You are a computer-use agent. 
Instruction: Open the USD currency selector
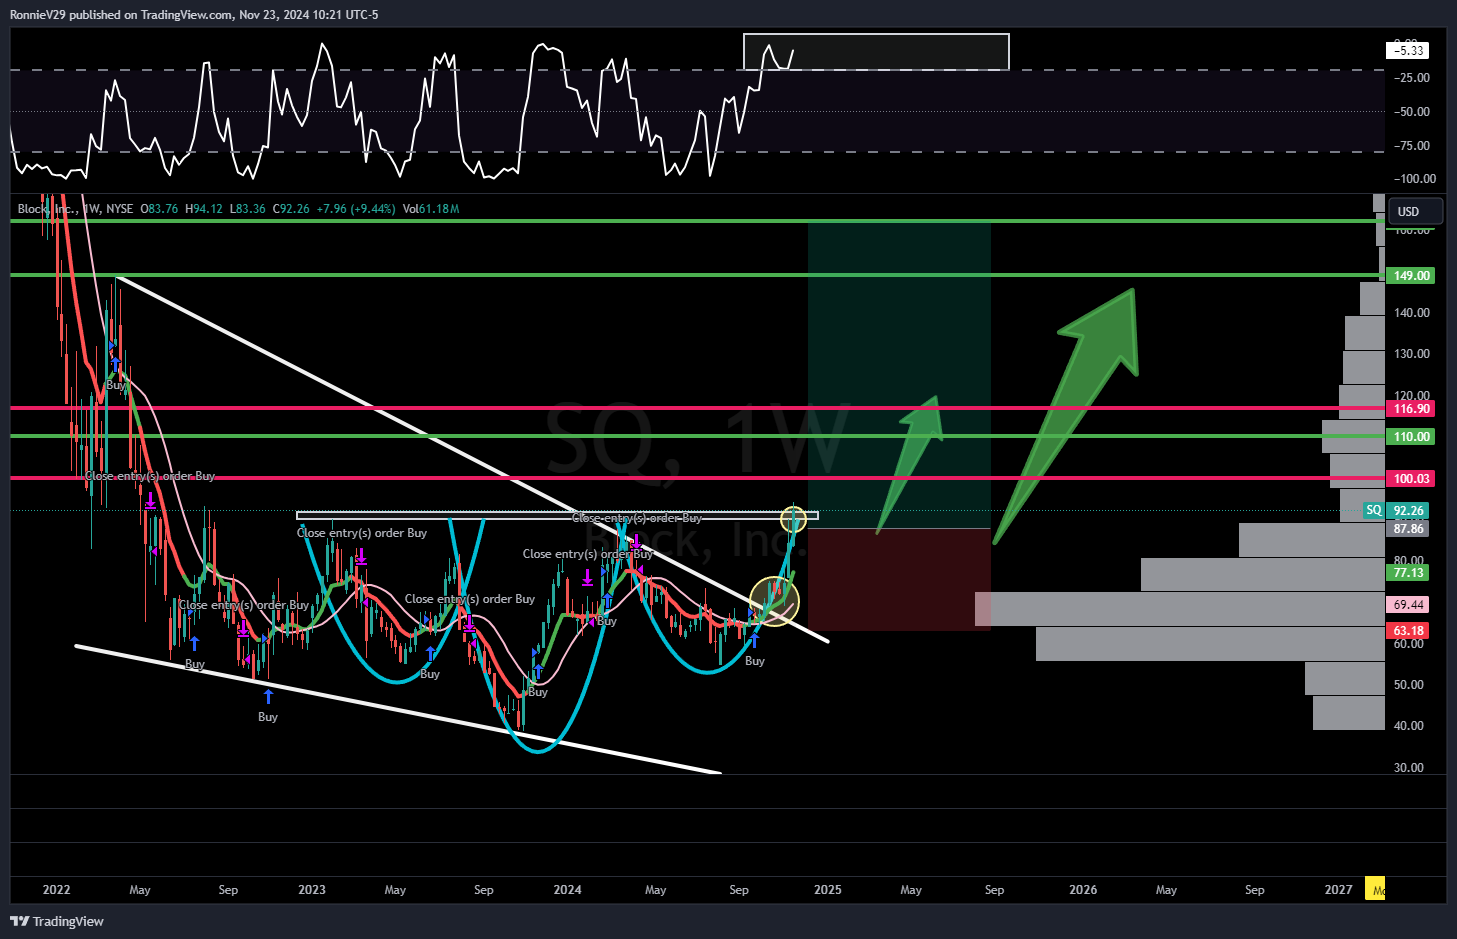tap(1417, 211)
